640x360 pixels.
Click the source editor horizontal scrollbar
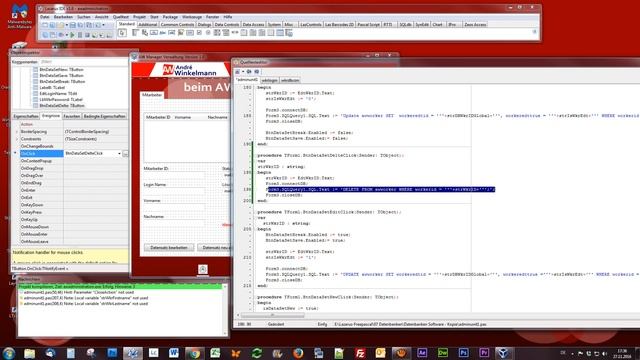tap(273, 316)
